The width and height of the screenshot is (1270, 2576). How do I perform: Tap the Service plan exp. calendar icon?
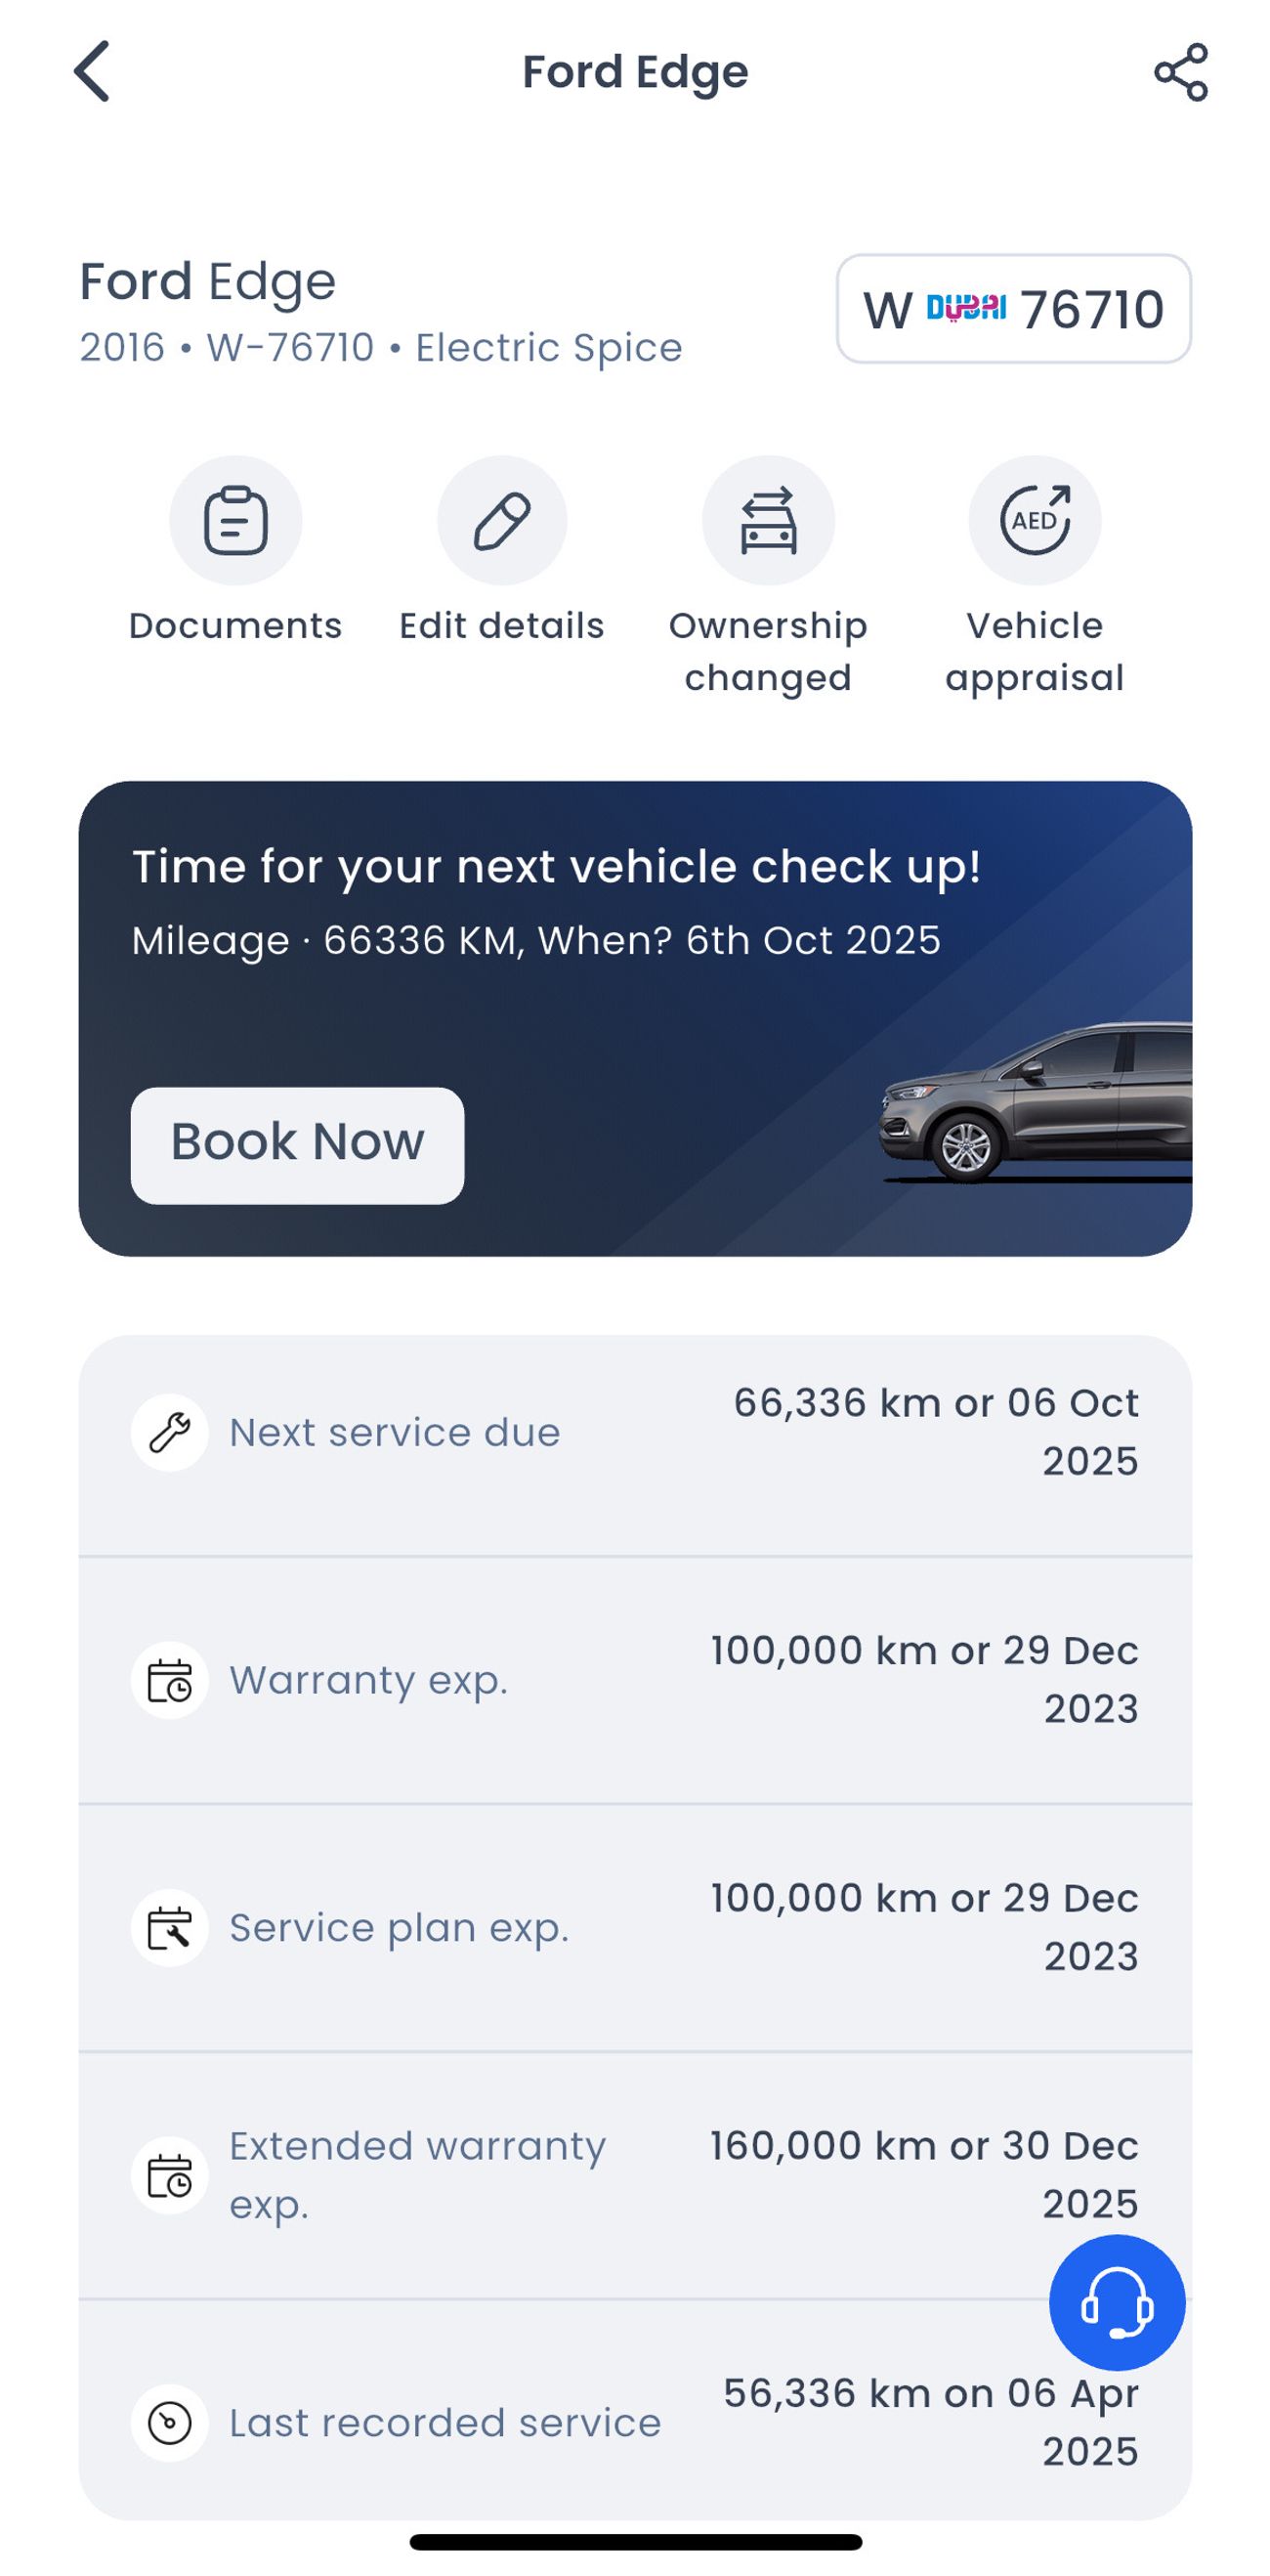(x=170, y=1927)
